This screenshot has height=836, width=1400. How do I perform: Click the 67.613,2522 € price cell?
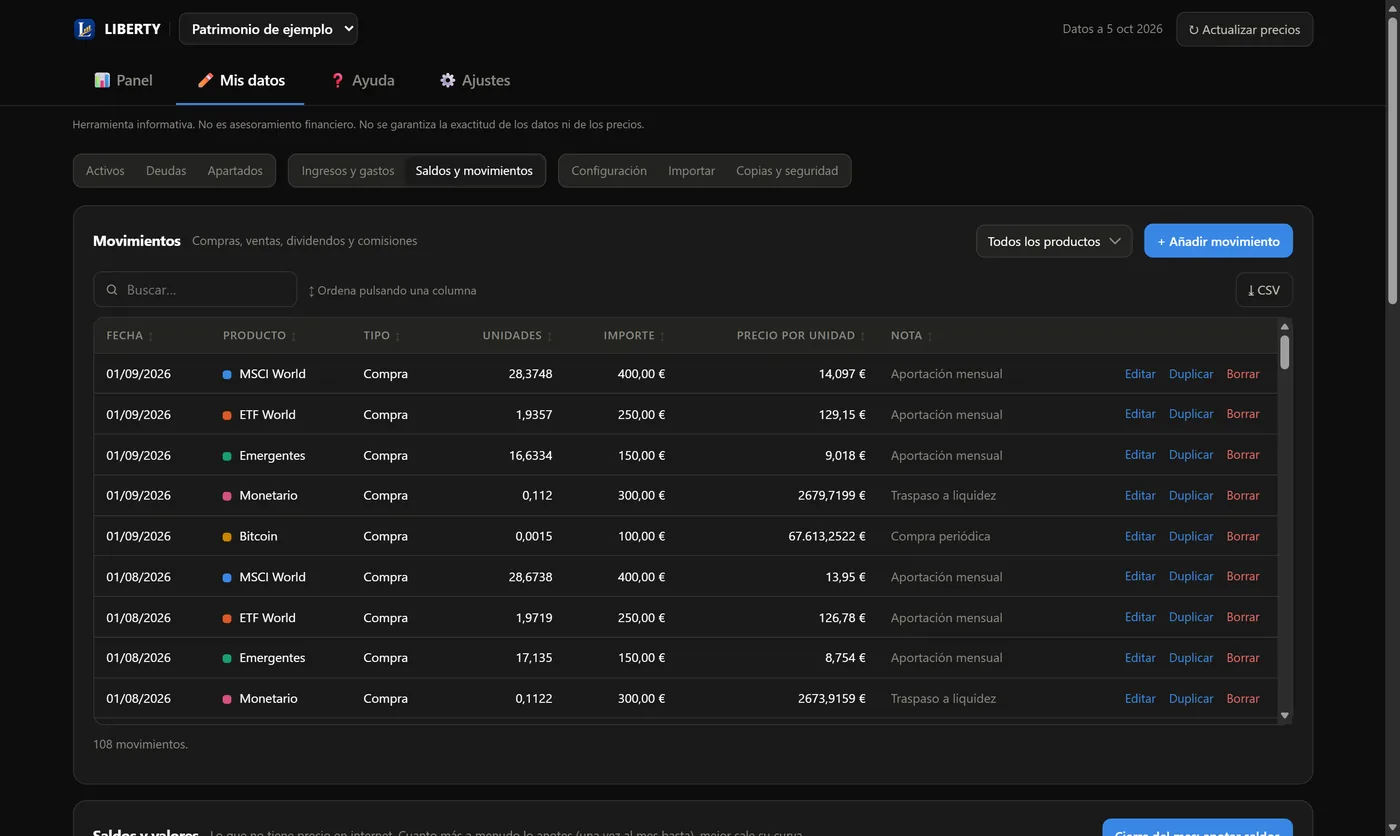click(826, 536)
